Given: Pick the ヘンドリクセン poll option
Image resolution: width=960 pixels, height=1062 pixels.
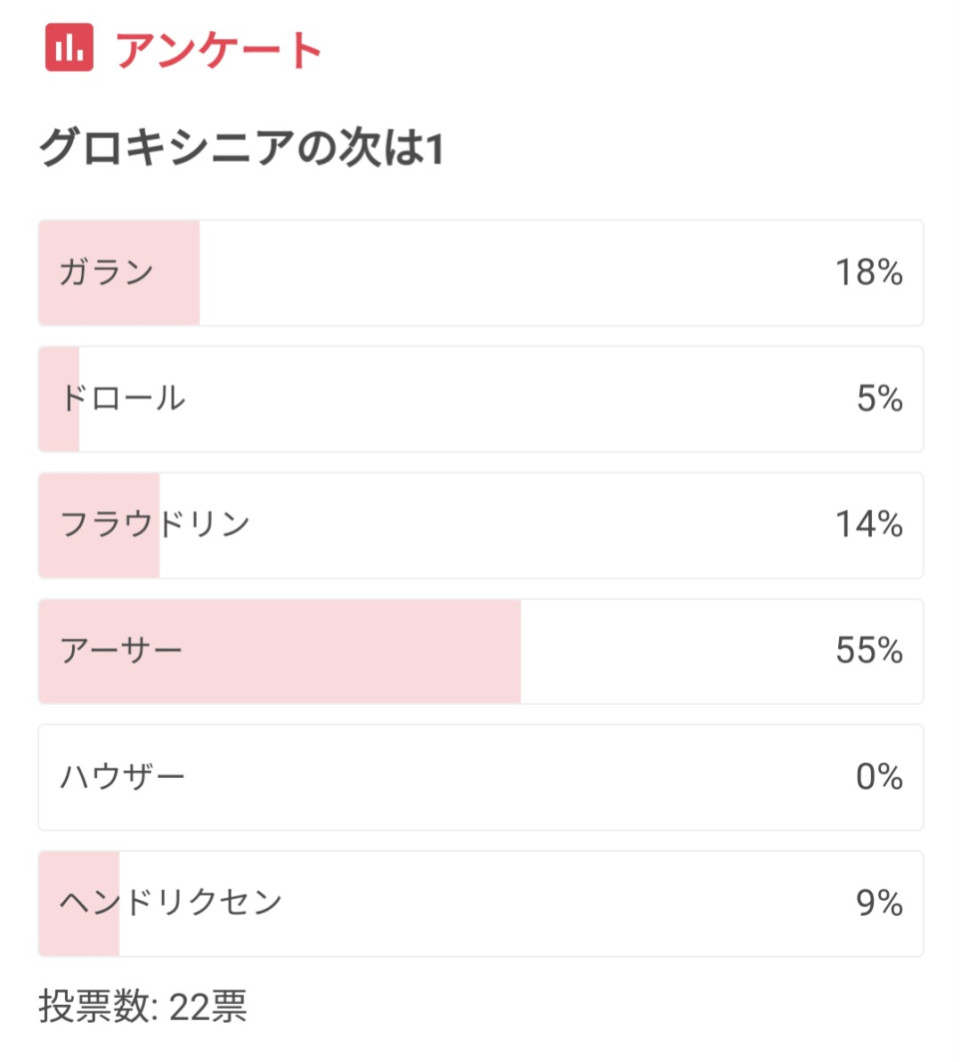Looking at the screenshot, I should (x=480, y=904).
